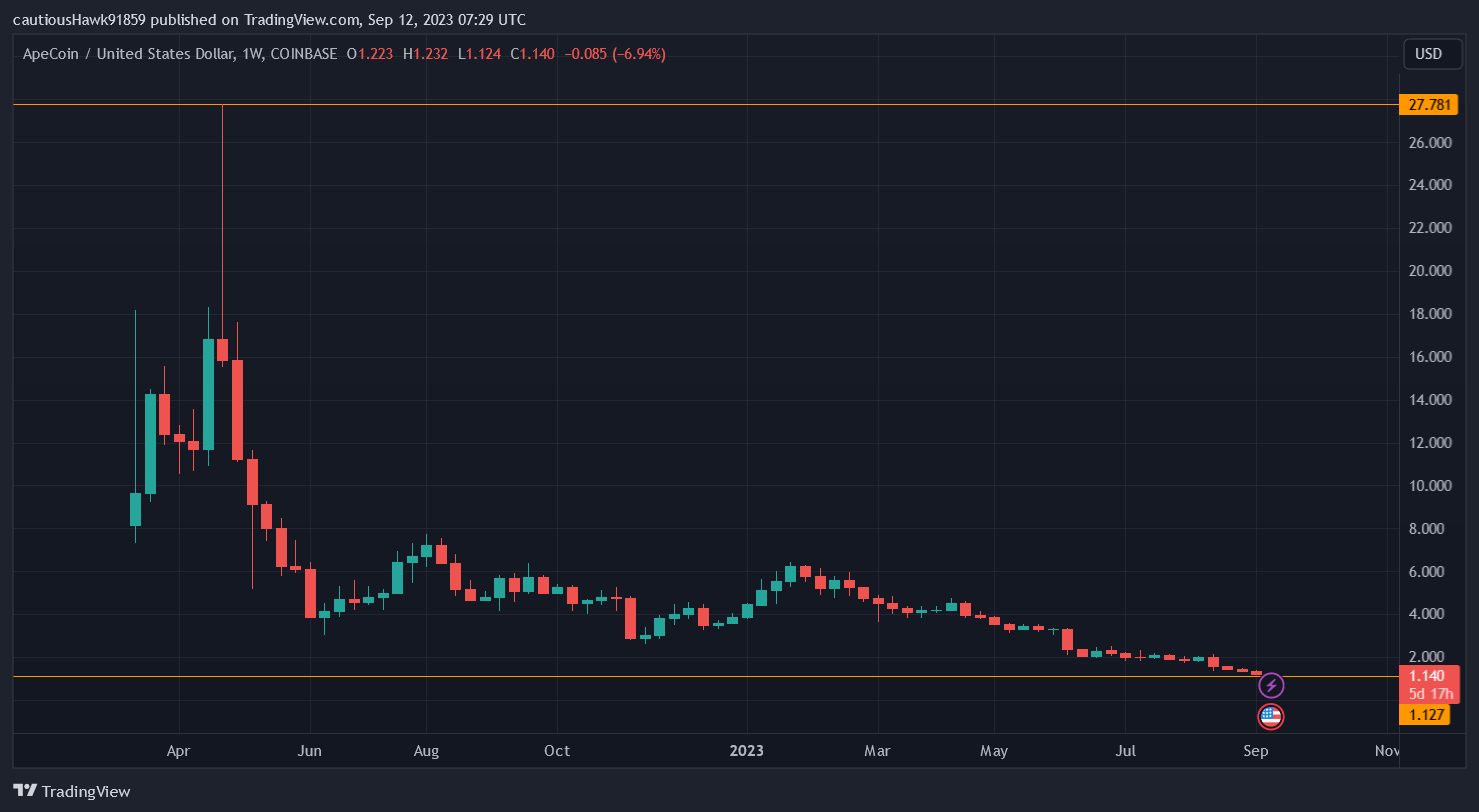
Task: Click the purple lightning bolt event icon
Action: pos(1270,686)
